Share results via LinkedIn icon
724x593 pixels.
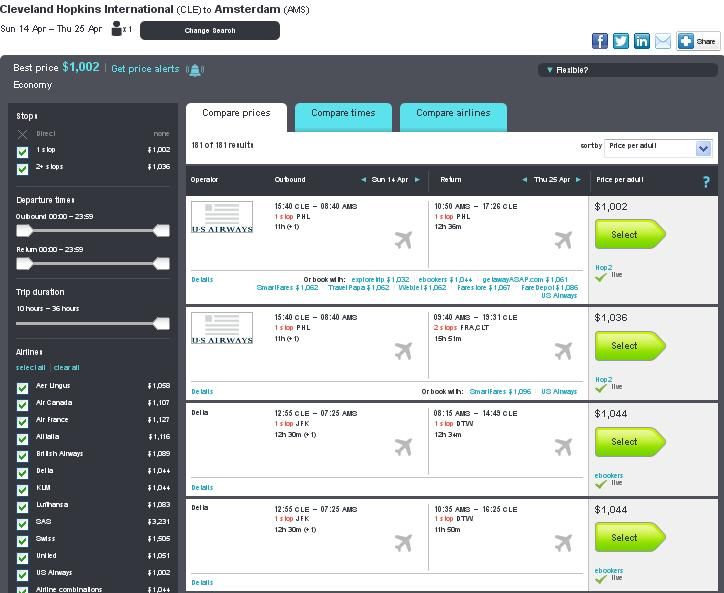642,41
